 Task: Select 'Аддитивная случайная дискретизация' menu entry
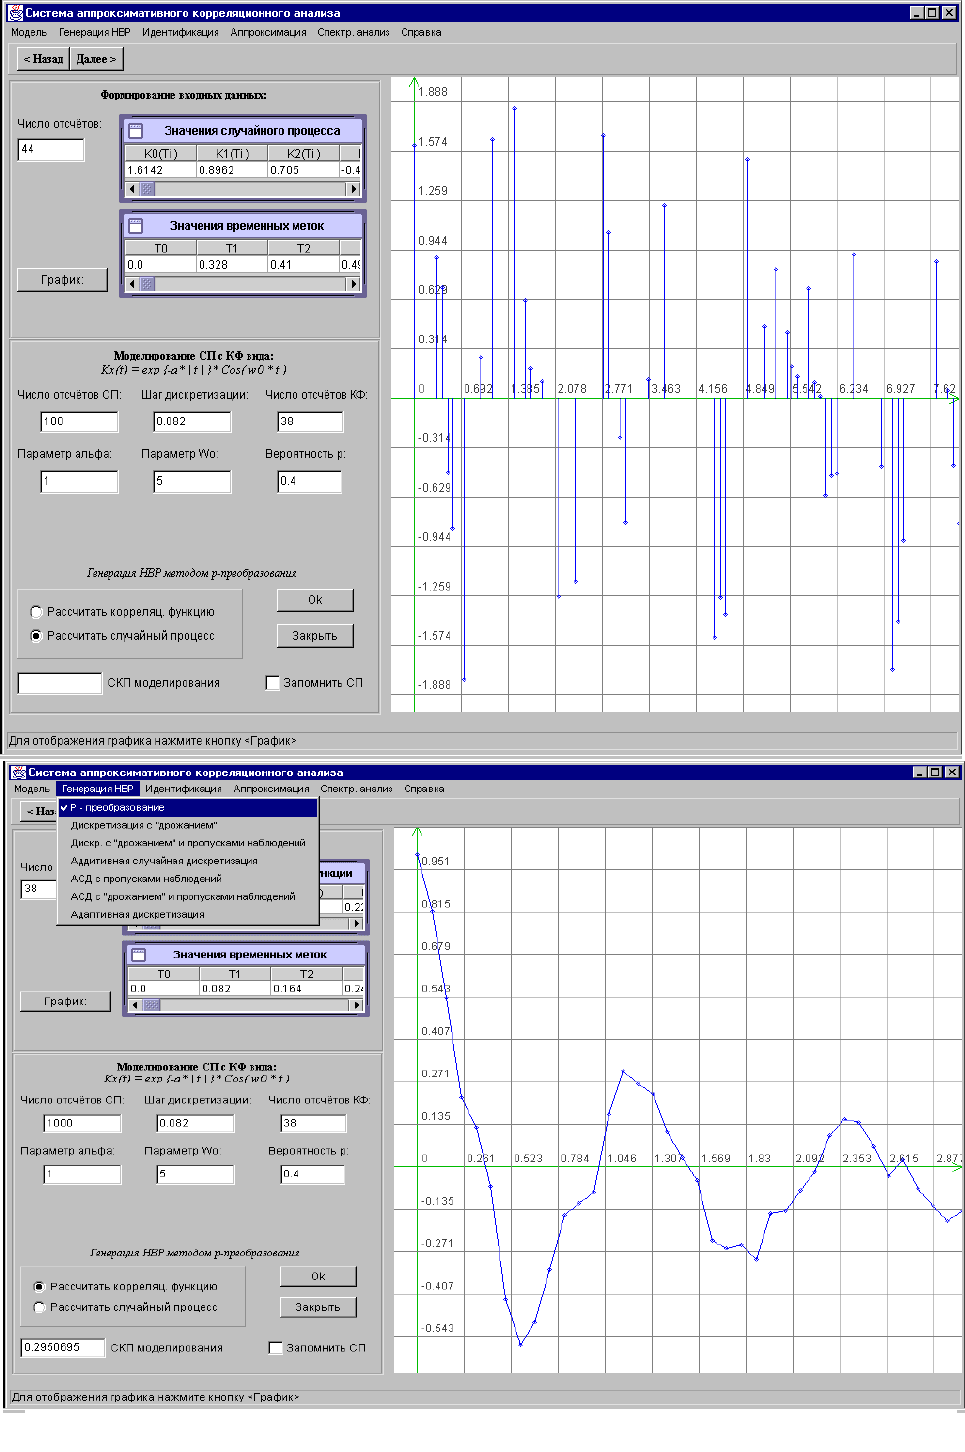tap(164, 861)
